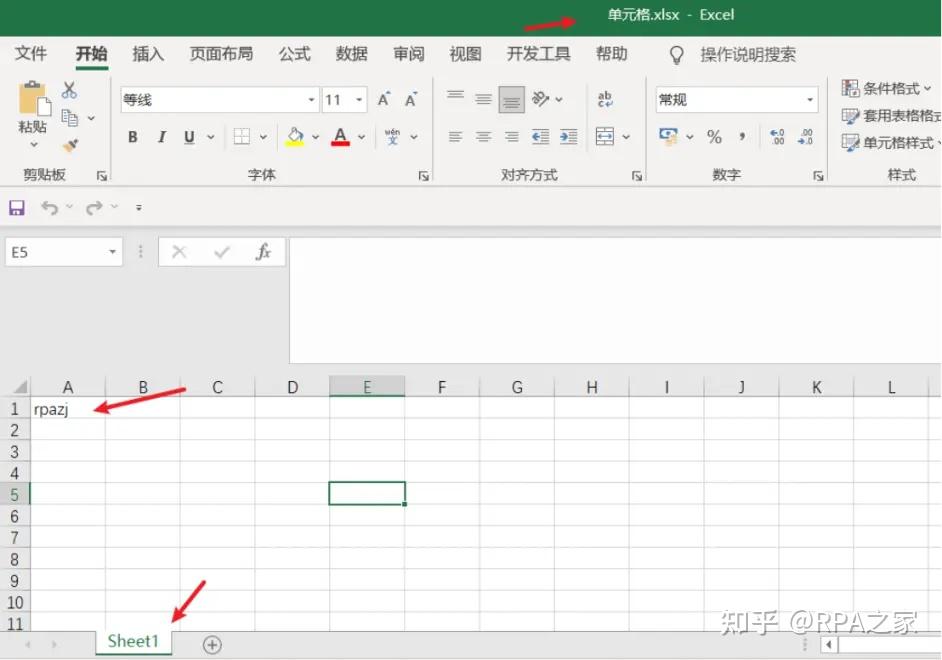Click the Insert Function fx icon
This screenshot has width=942, height=660.
click(263, 251)
